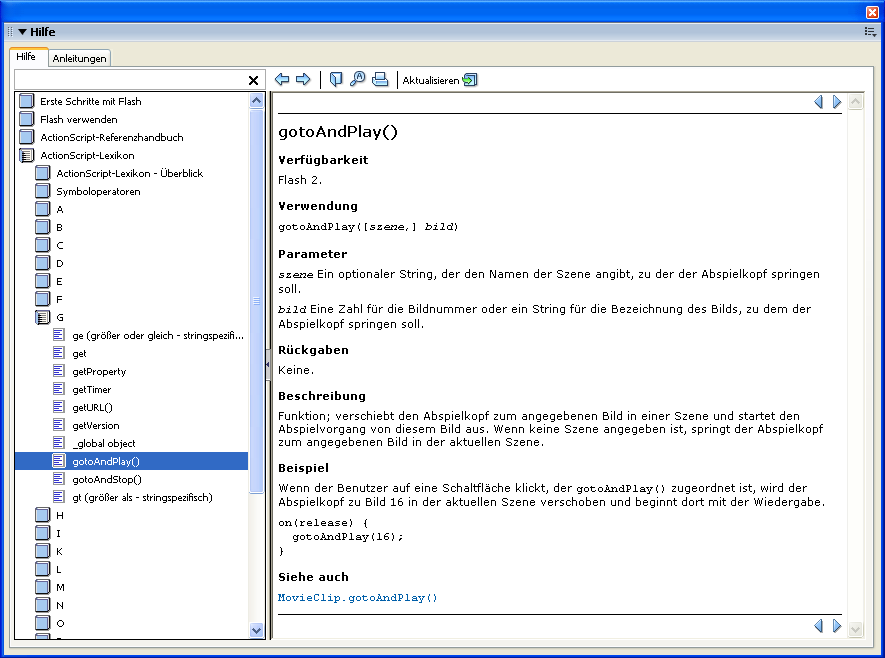The image size is (885, 658).
Task: Close the table of contents pane
Action: tap(253, 80)
